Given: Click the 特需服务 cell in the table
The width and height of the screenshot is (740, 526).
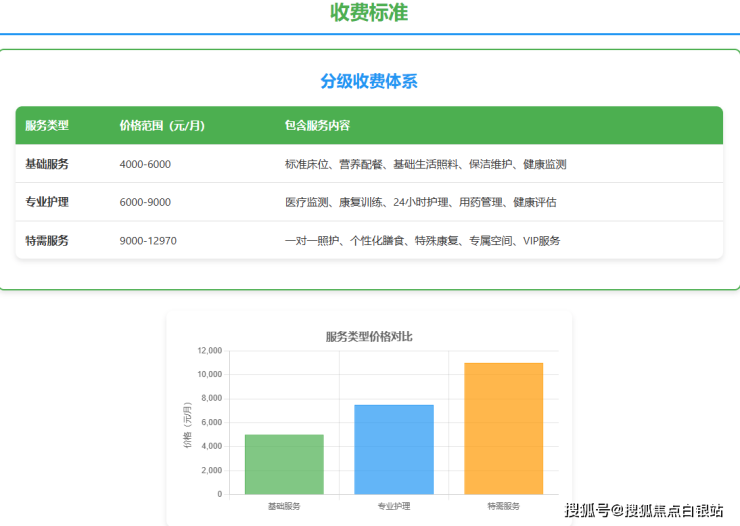Looking at the screenshot, I should pyautogui.click(x=47, y=241).
